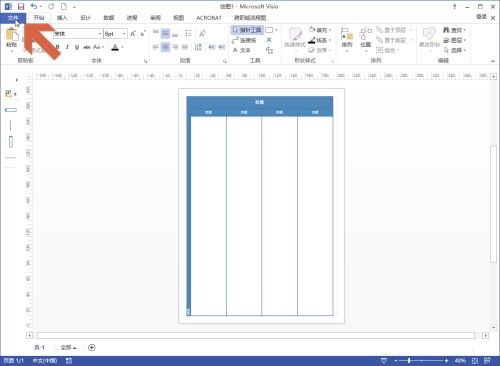Open the ACROBAT ribbon tab
The image size is (500, 366).
click(x=209, y=18)
